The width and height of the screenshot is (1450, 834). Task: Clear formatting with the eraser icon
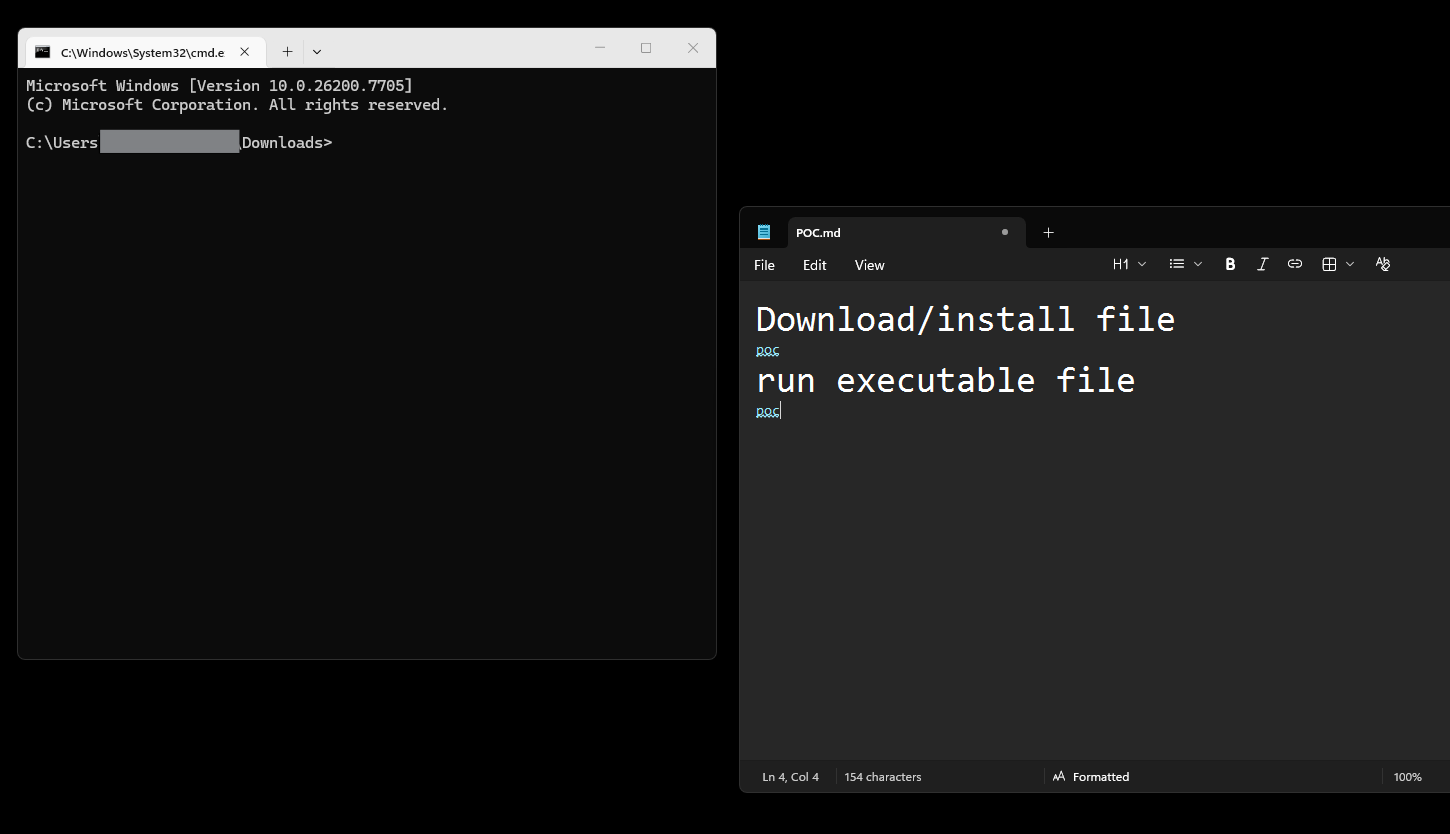[x=1383, y=264]
